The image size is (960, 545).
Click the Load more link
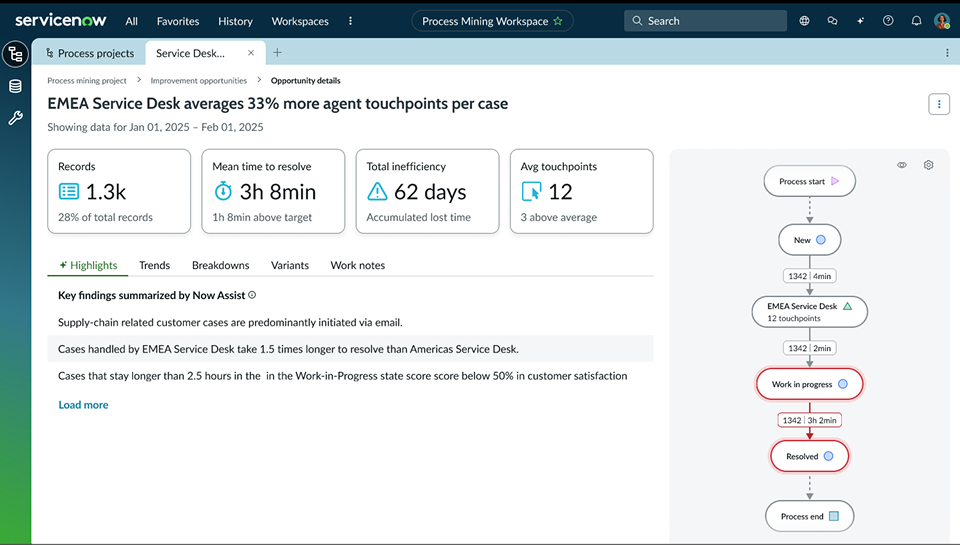point(83,405)
